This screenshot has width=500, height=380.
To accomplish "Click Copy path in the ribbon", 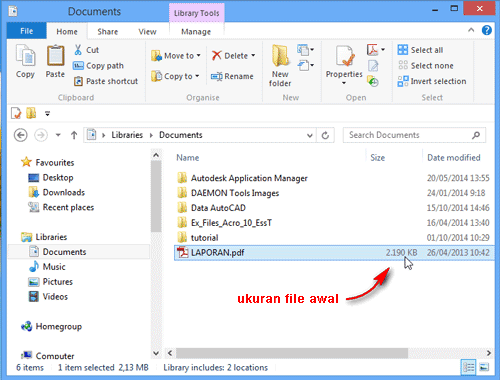I will (x=98, y=66).
